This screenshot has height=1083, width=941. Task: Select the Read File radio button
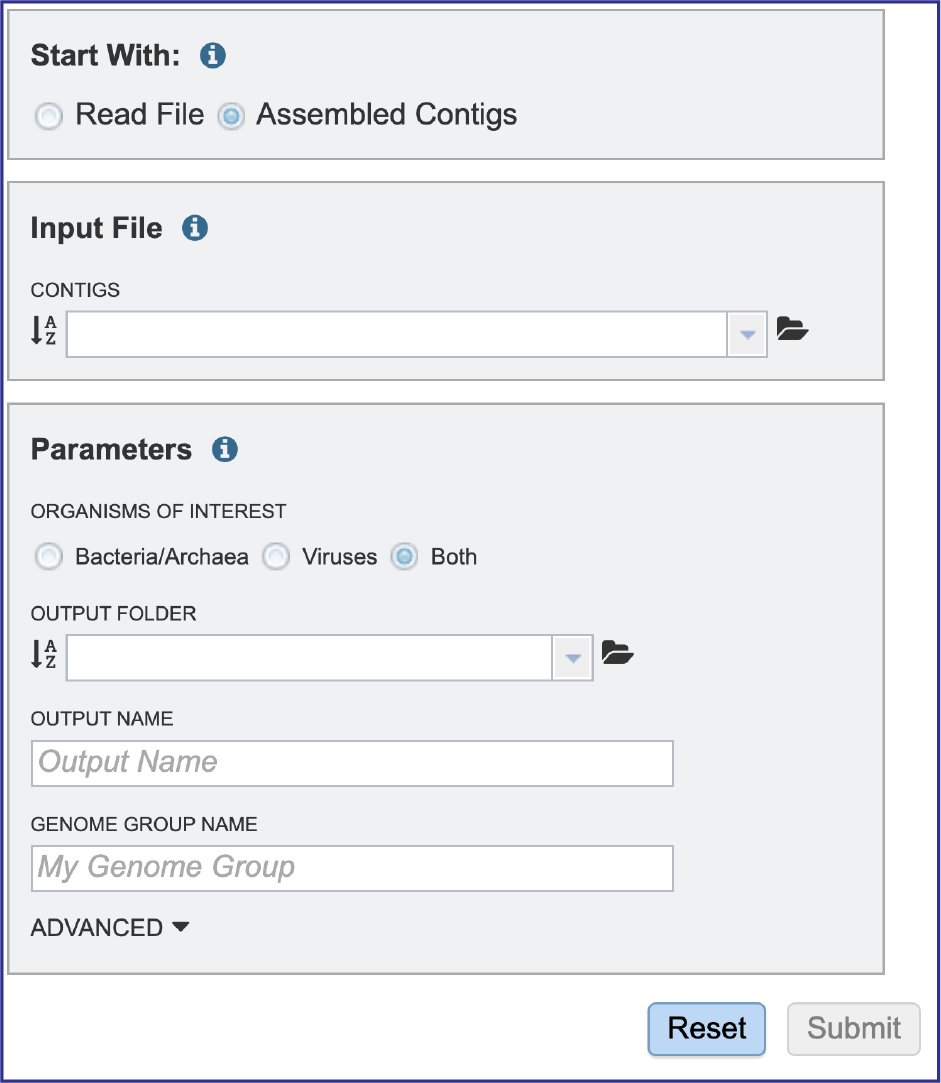coord(49,115)
